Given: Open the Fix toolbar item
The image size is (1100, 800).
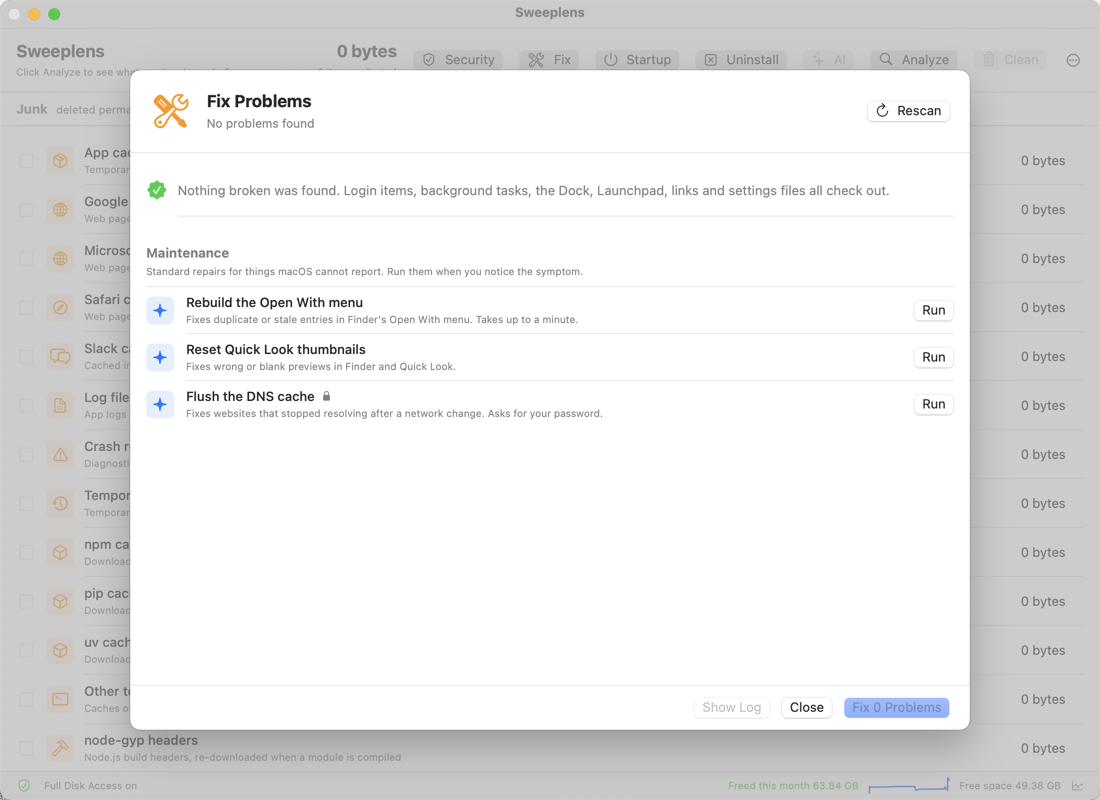Looking at the screenshot, I should (x=549, y=60).
